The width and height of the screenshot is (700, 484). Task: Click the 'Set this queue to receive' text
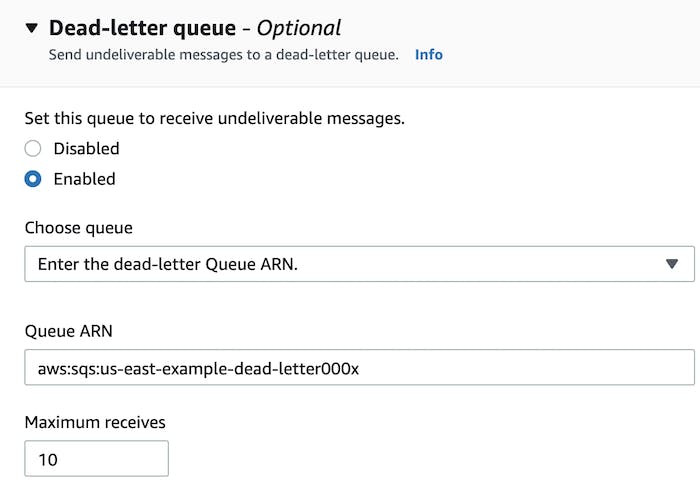(214, 118)
